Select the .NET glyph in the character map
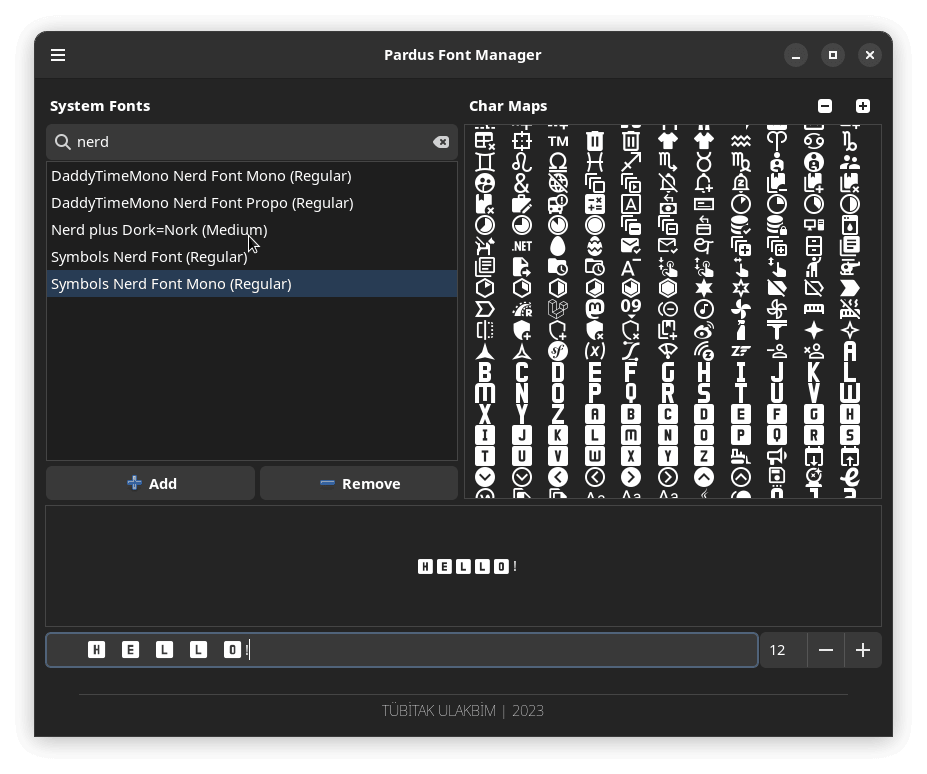927x774 pixels. 520,245
